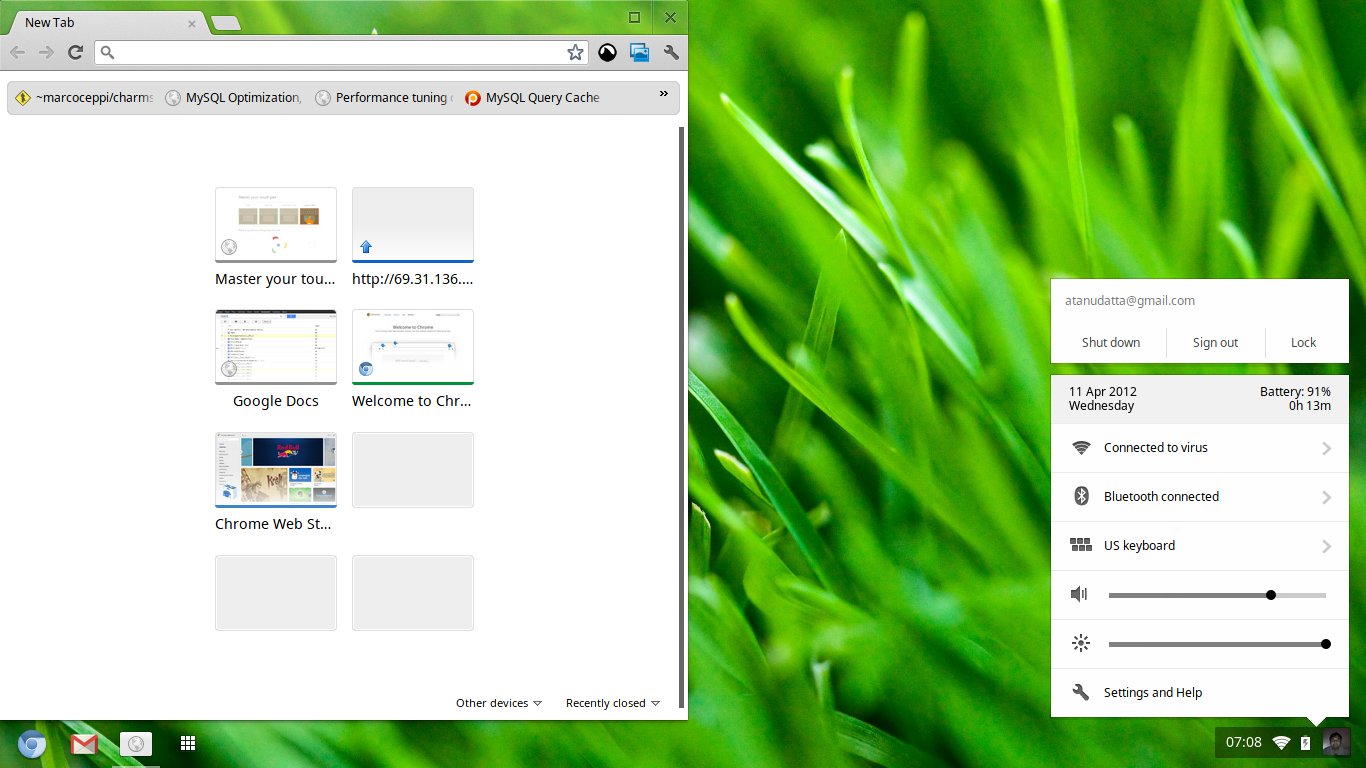The height and width of the screenshot is (768, 1366).
Task: Show hidden bookmarks via the » chevron
Action: (663, 94)
